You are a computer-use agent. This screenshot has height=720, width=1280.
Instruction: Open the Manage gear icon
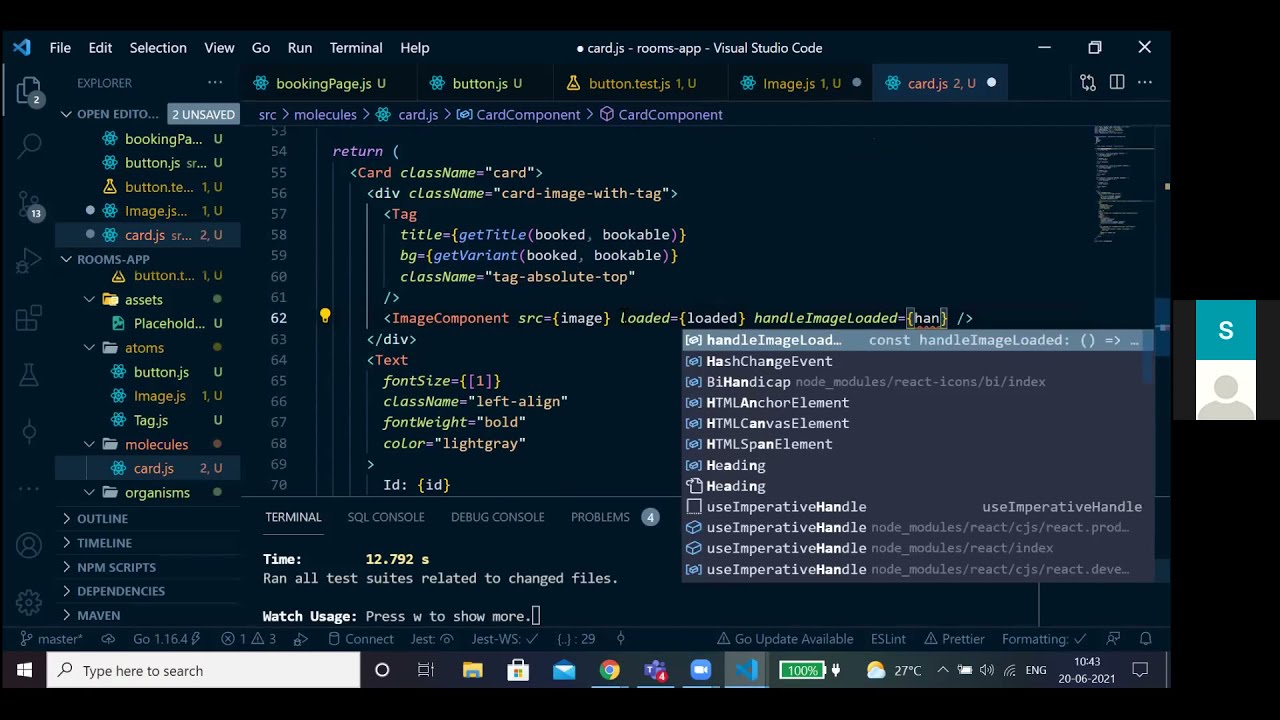[29, 603]
